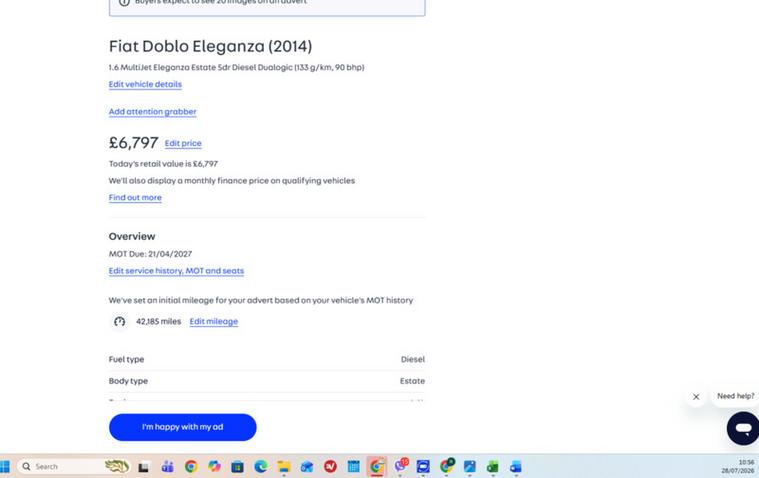
Task: Click the info icon in the images notice
Action: 124,2
